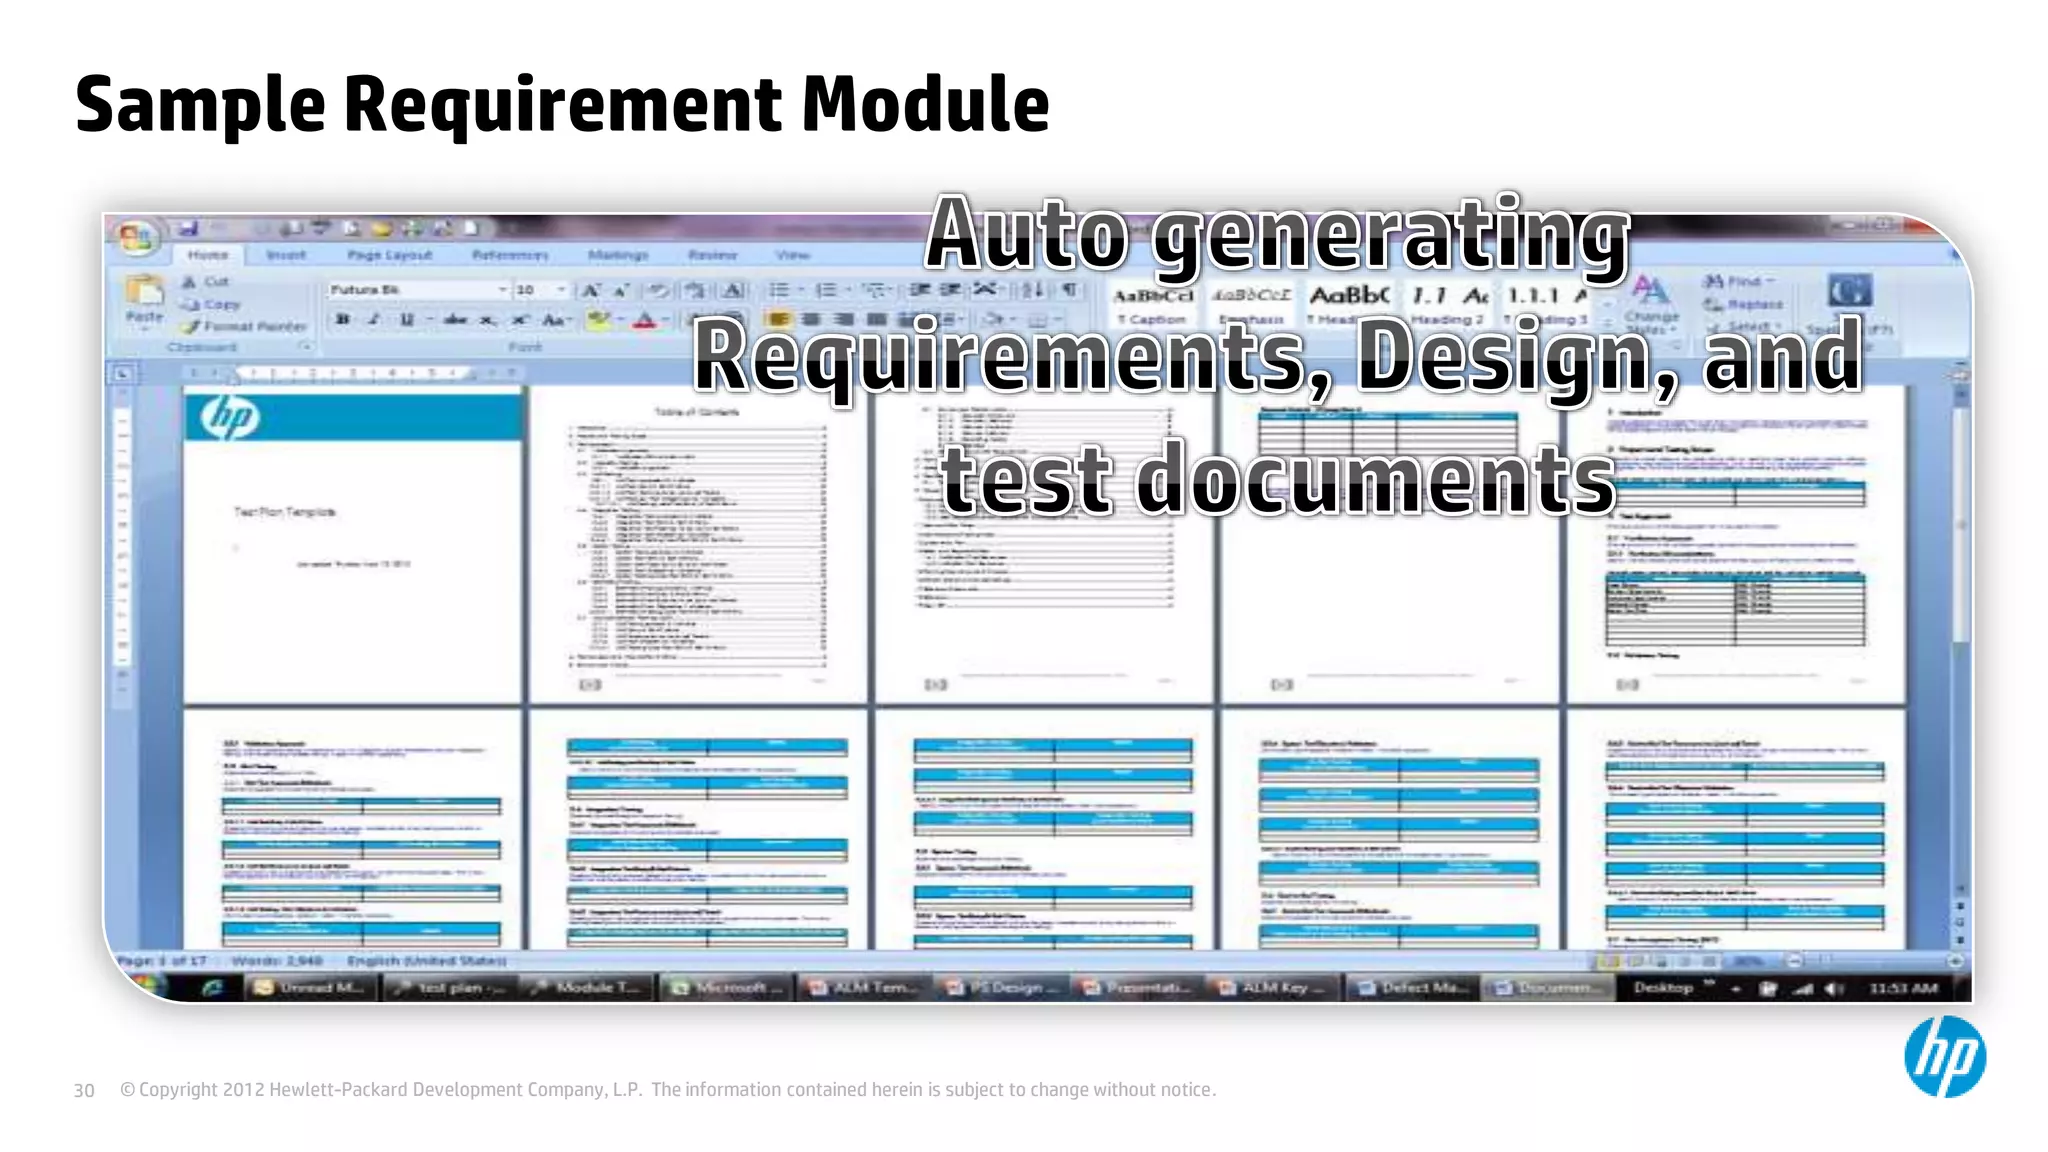Open the Mailings ribbon tab

[x=618, y=255]
